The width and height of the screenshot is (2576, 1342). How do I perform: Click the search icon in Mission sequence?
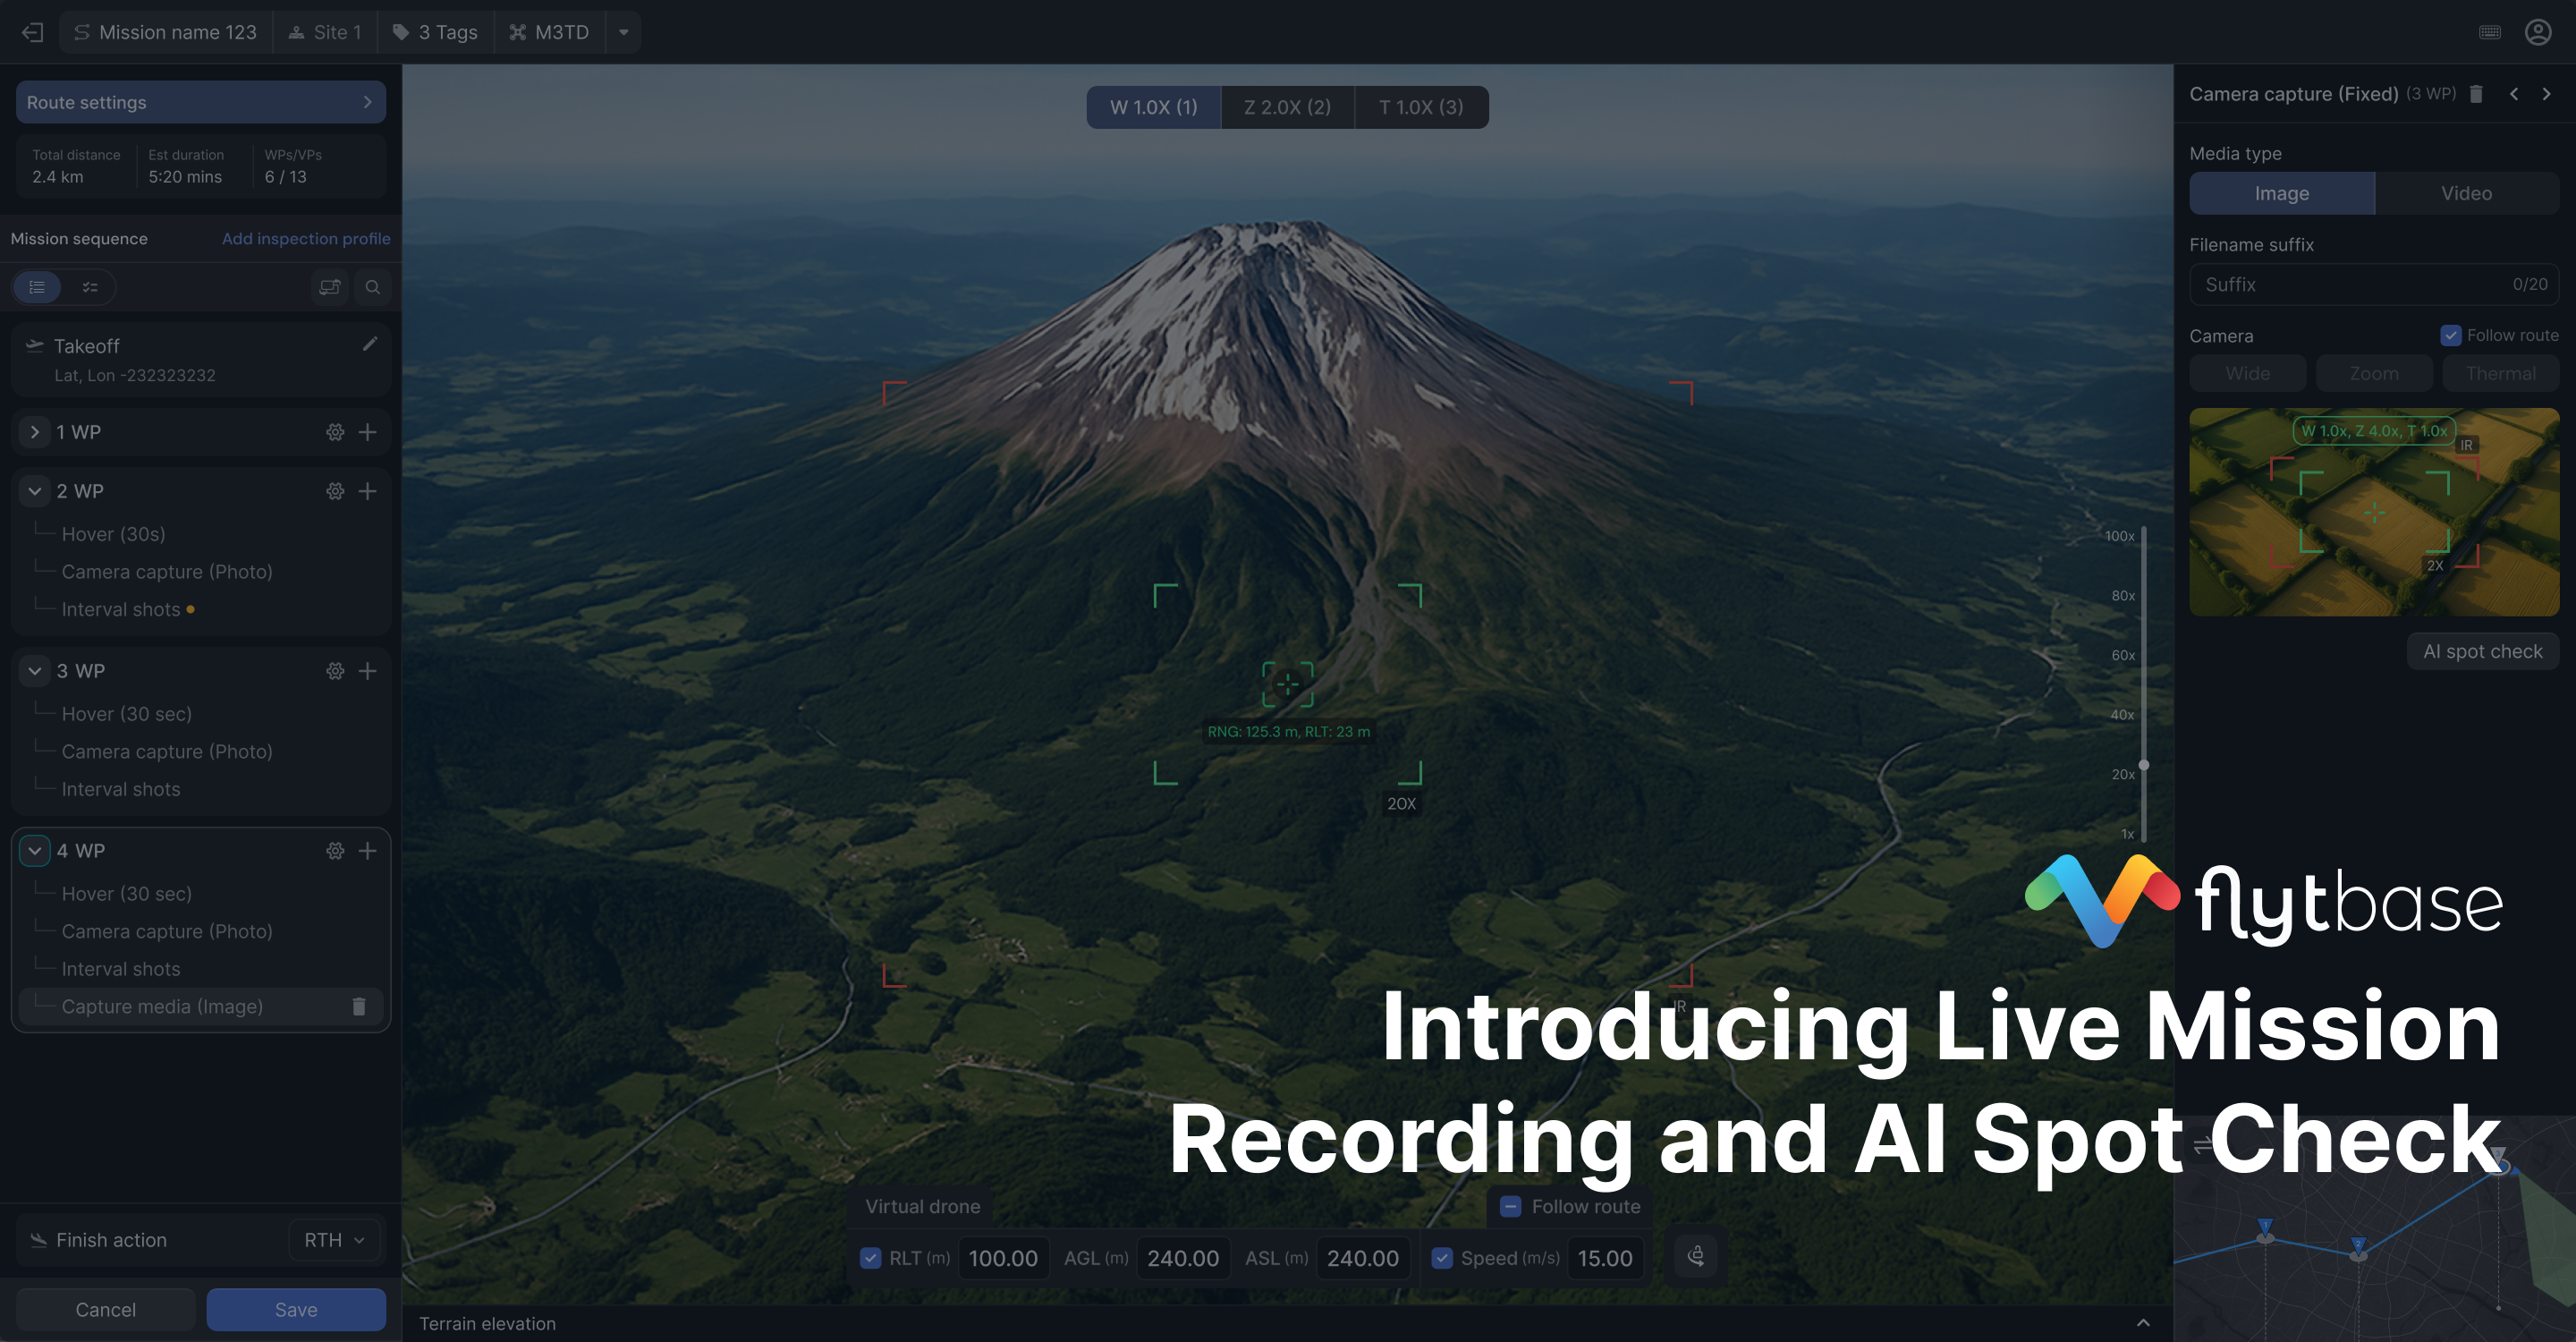click(372, 287)
